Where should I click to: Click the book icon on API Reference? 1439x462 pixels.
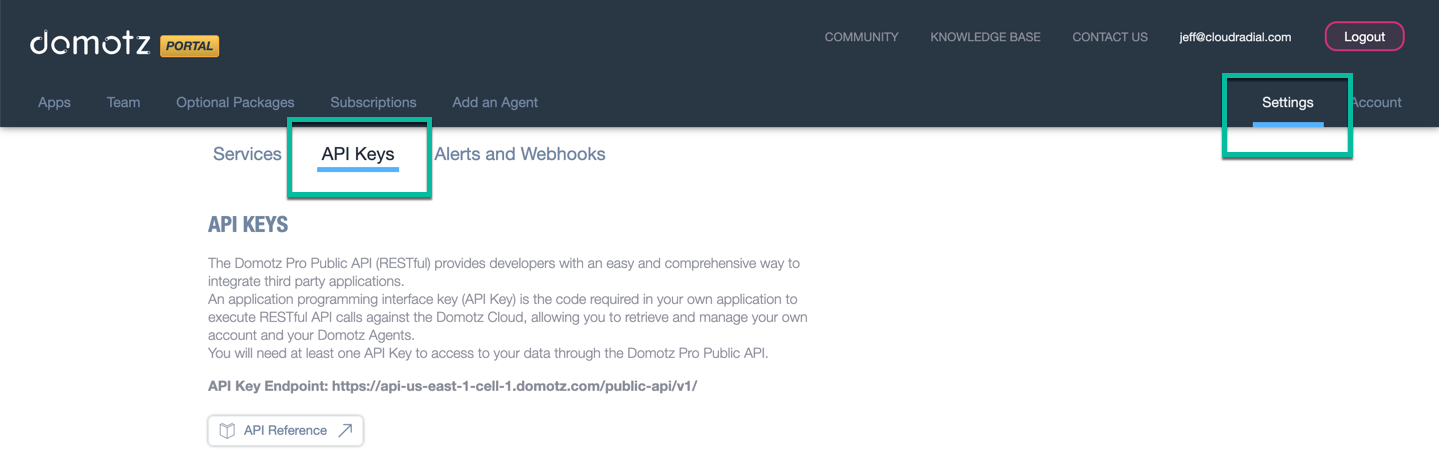[x=227, y=431]
